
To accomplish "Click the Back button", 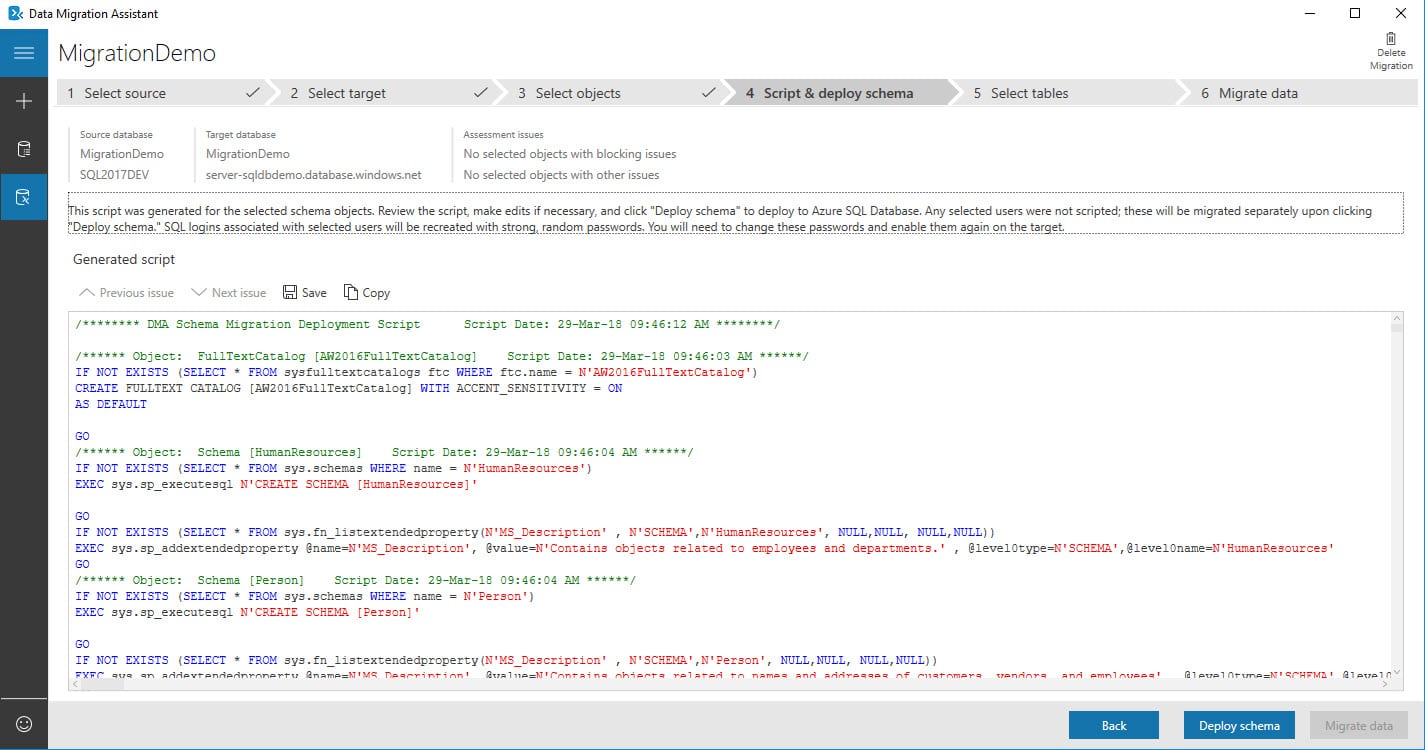I will [x=1114, y=725].
